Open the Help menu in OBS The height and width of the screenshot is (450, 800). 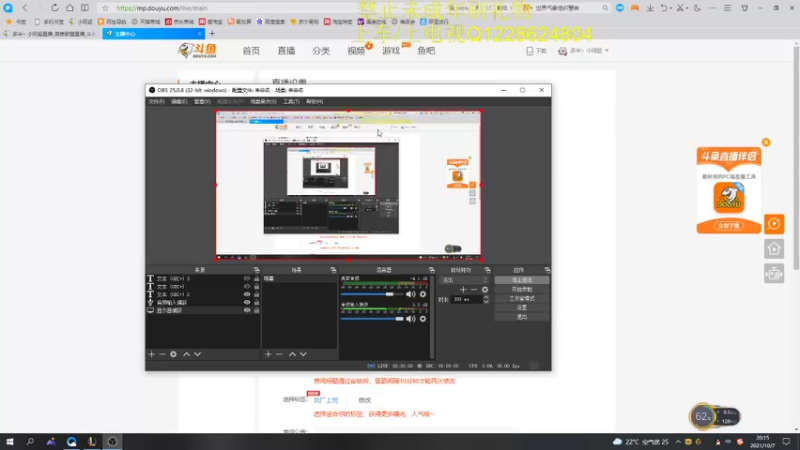point(314,102)
